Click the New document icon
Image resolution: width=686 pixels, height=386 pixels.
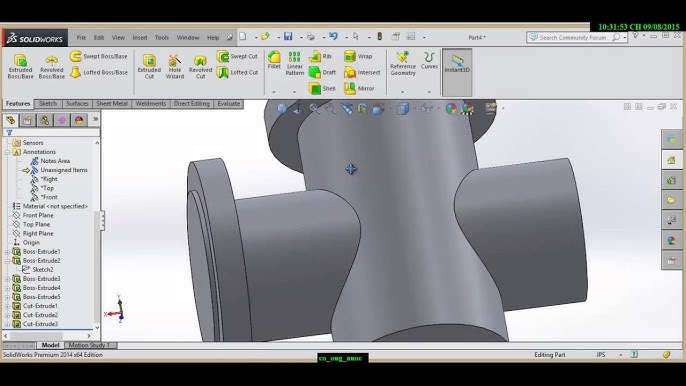click(243, 37)
